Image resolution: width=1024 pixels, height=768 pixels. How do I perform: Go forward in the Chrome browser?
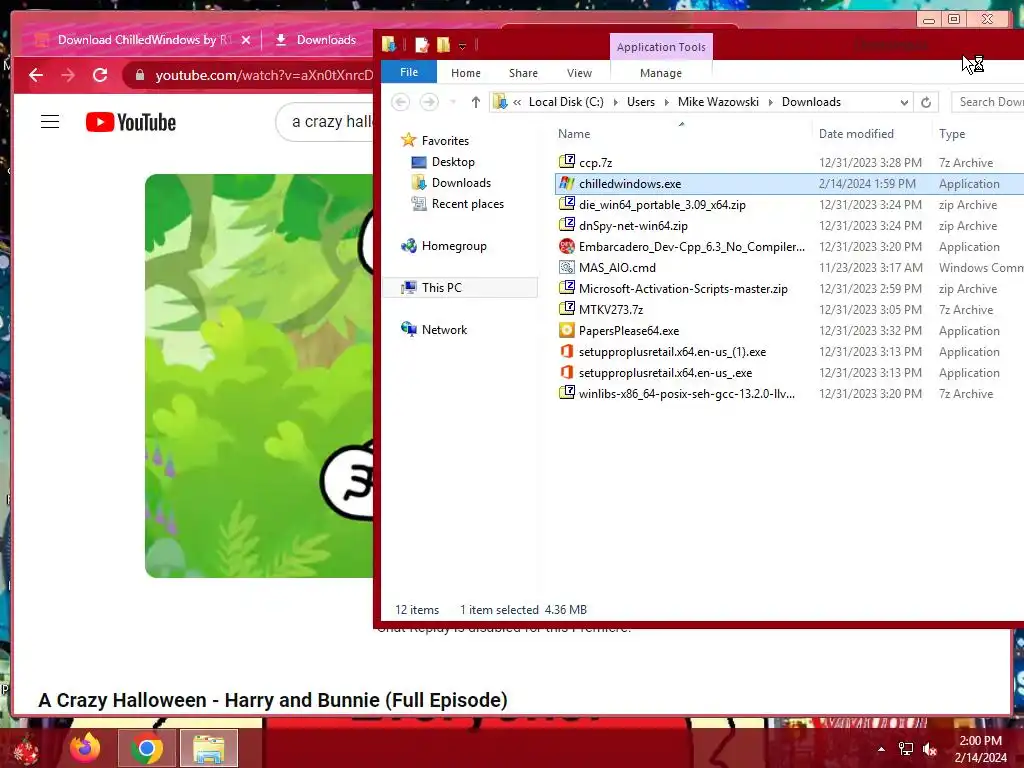[68, 75]
